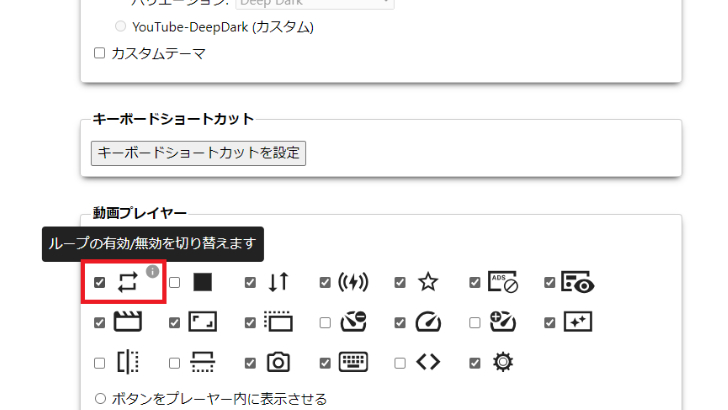Uncheck the pop-up player checkbox
The image size is (728, 410).
coord(250,323)
